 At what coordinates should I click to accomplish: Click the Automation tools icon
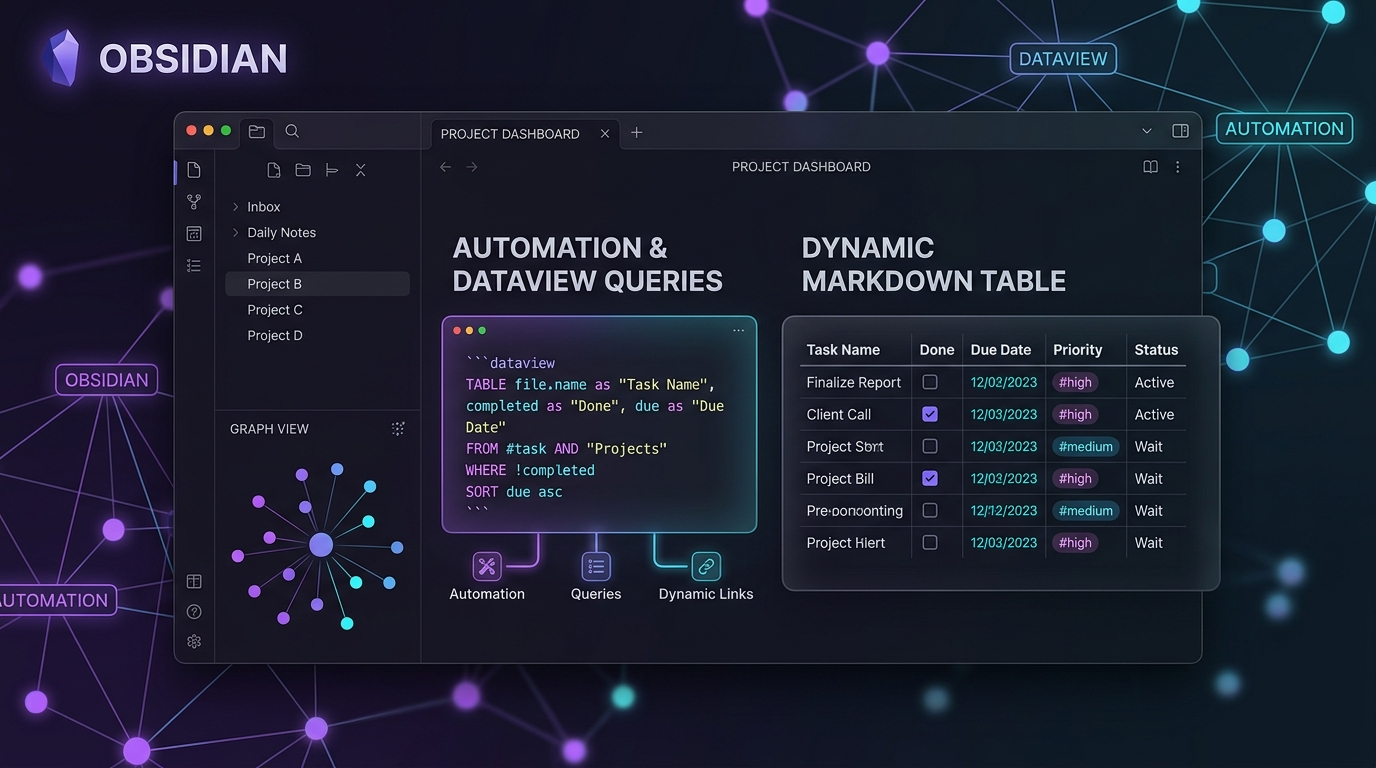[487, 567]
